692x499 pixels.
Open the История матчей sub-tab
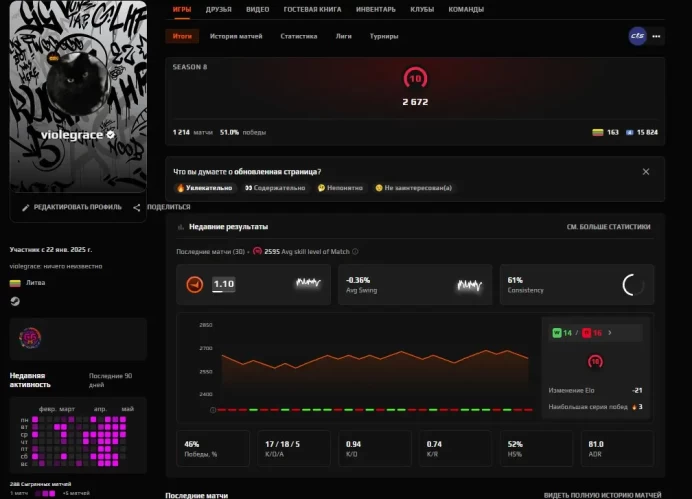tap(236, 36)
